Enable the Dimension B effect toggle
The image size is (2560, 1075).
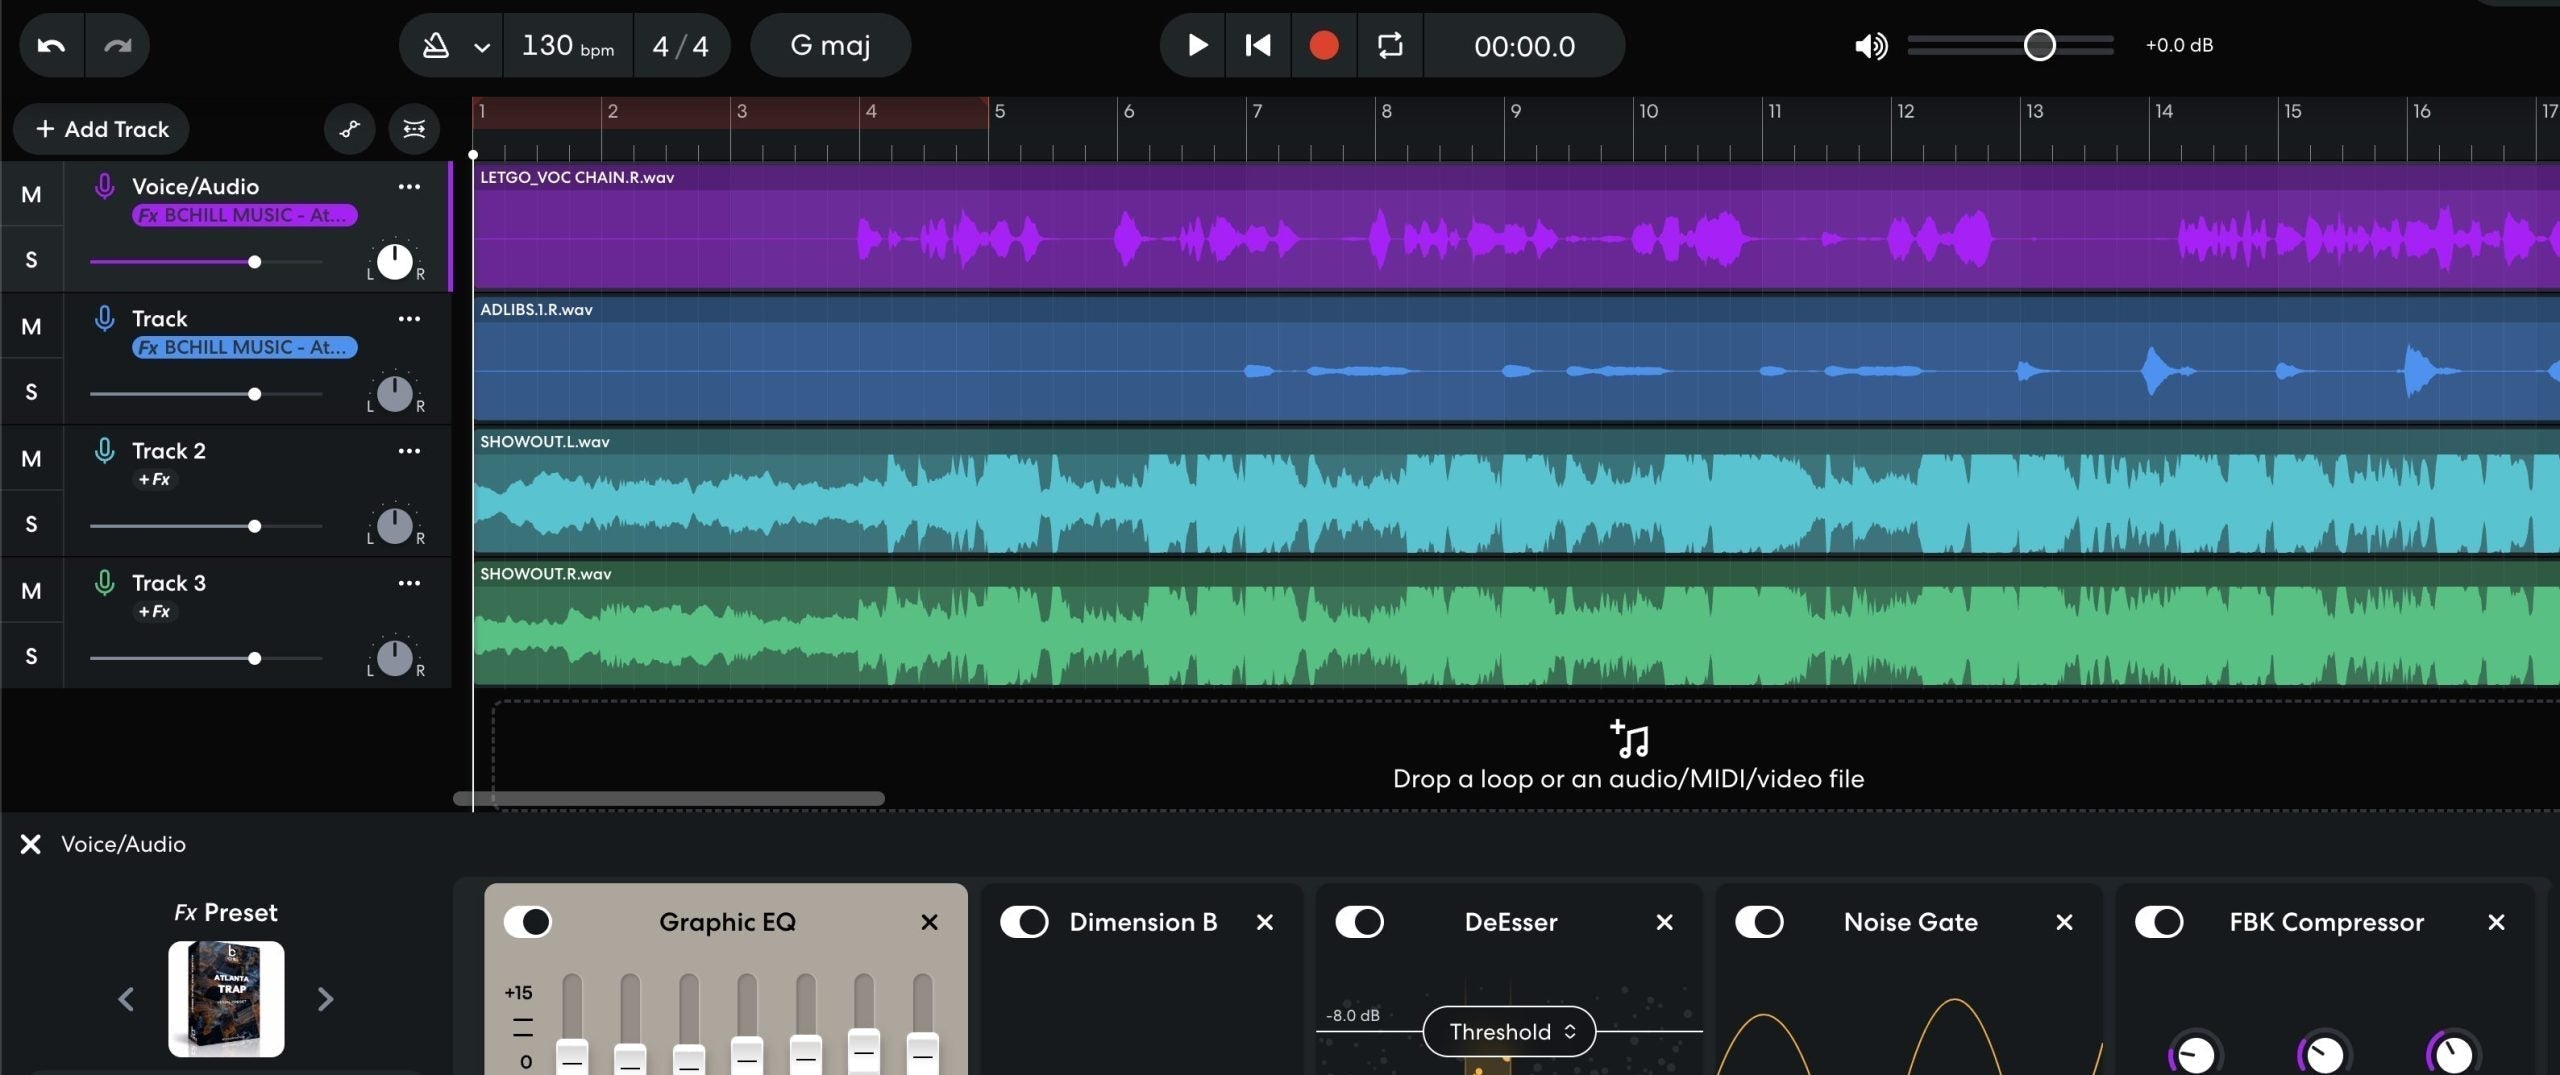1024,922
